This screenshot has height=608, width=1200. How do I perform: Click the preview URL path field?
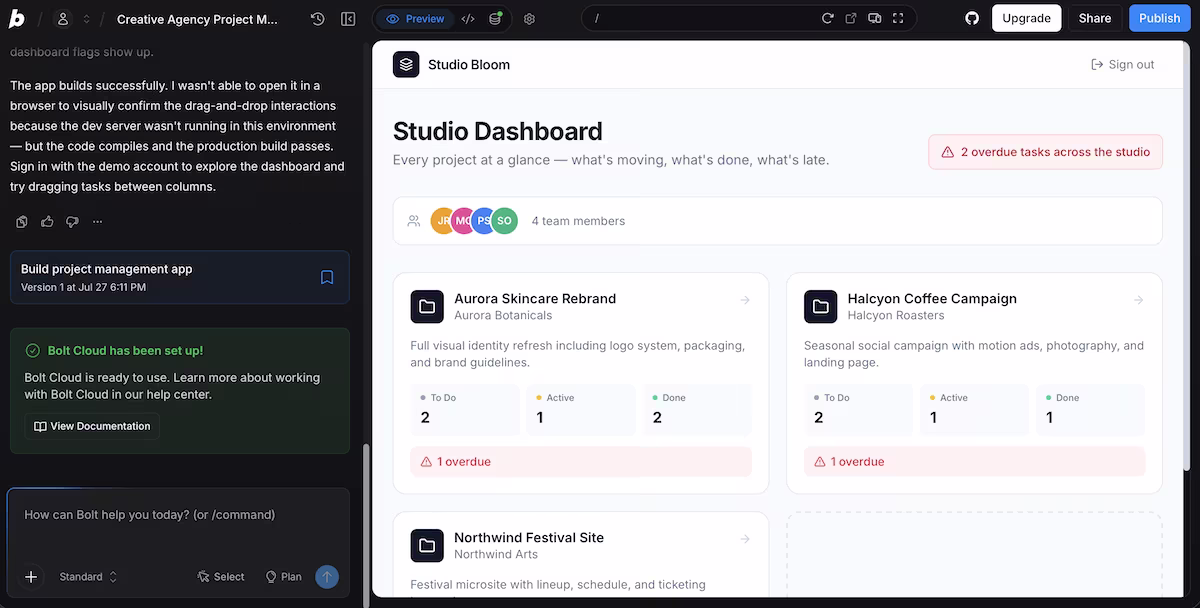point(700,19)
